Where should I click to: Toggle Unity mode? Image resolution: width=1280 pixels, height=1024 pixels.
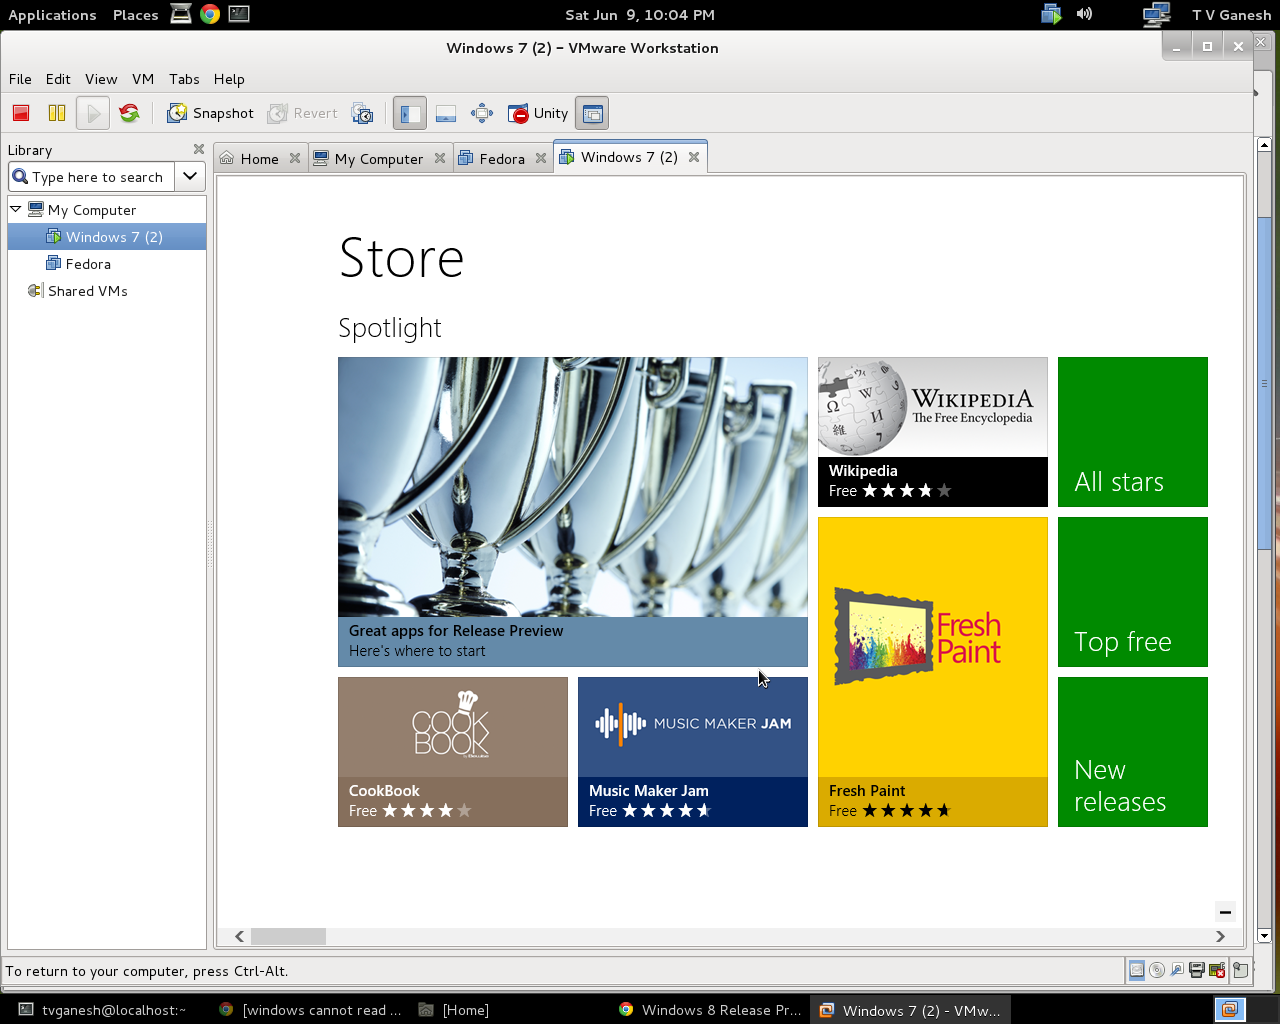pos(538,113)
